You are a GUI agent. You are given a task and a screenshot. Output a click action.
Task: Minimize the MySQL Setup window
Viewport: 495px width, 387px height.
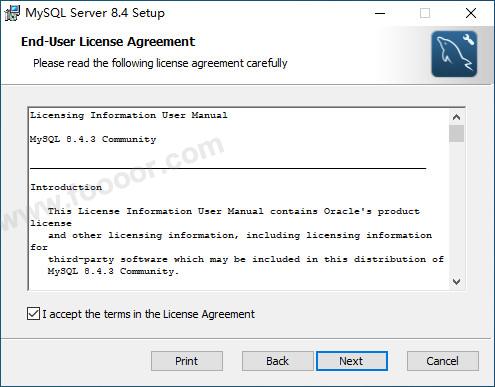380,13
